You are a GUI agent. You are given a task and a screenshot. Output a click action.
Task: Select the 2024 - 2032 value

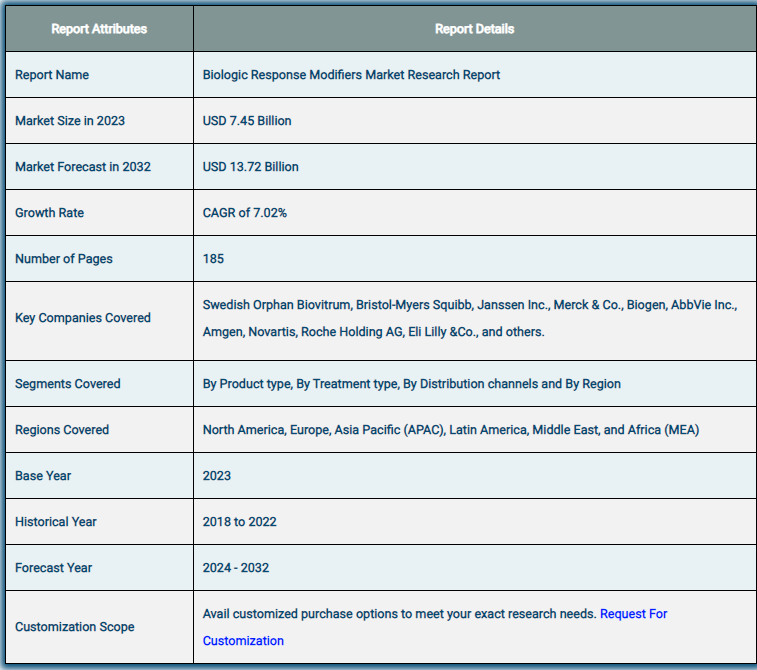tap(236, 568)
